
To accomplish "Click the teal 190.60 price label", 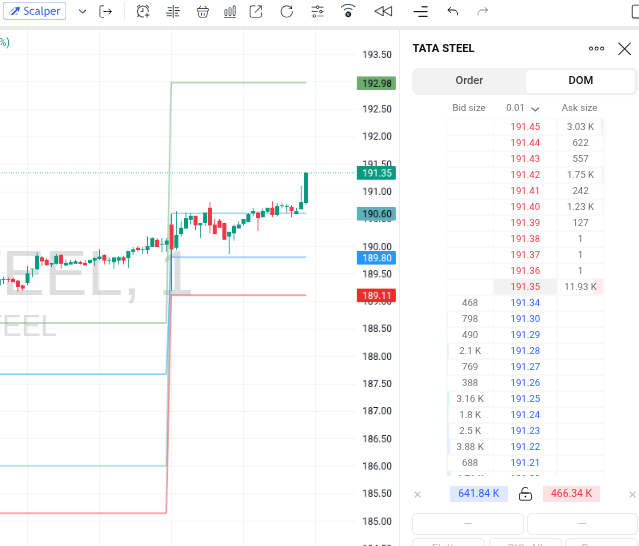I will click(x=377, y=214).
